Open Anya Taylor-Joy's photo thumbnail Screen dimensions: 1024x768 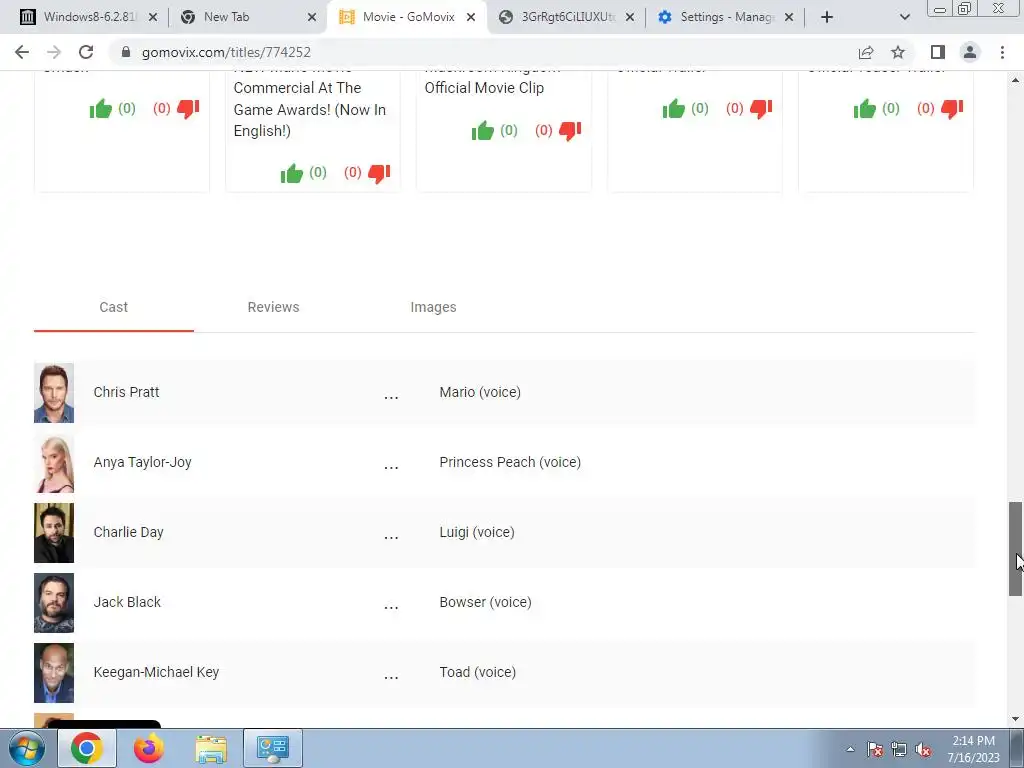click(54, 463)
